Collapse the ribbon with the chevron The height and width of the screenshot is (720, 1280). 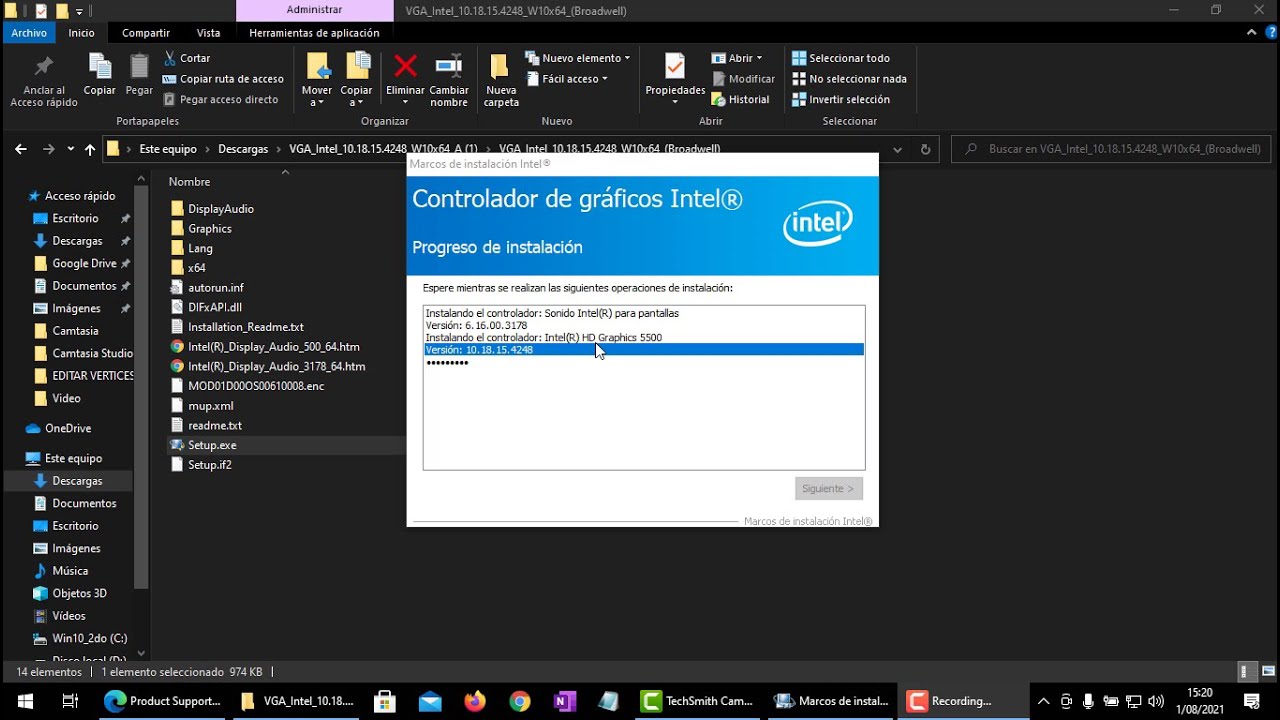(1252, 33)
